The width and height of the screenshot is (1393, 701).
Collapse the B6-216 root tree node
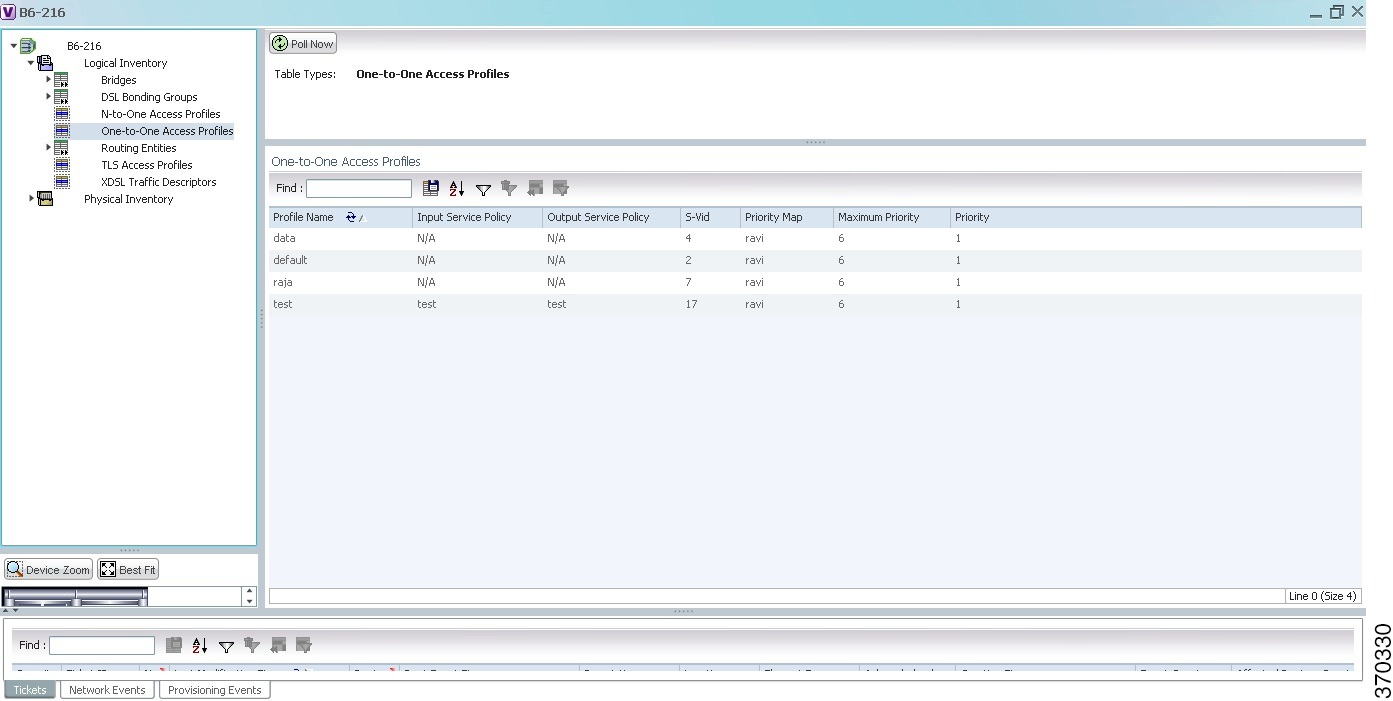pyautogui.click(x=14, y=46)
